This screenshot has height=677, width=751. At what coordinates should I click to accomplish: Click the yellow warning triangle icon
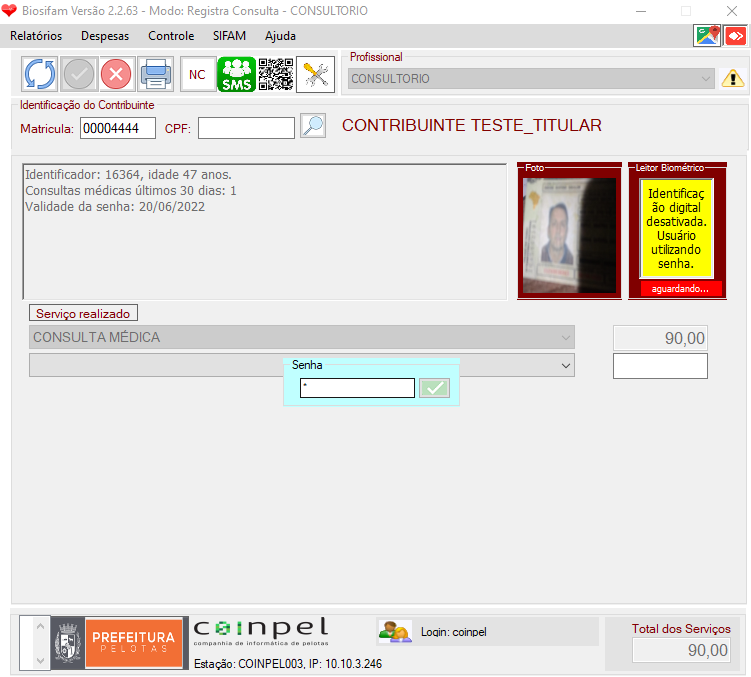(x=733, y=78)
